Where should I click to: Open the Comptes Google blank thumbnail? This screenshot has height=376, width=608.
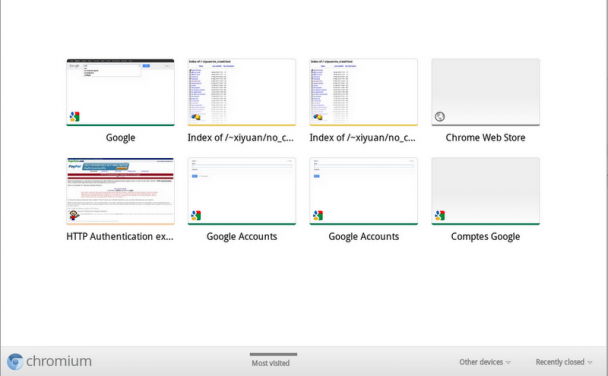coord(485,191)
